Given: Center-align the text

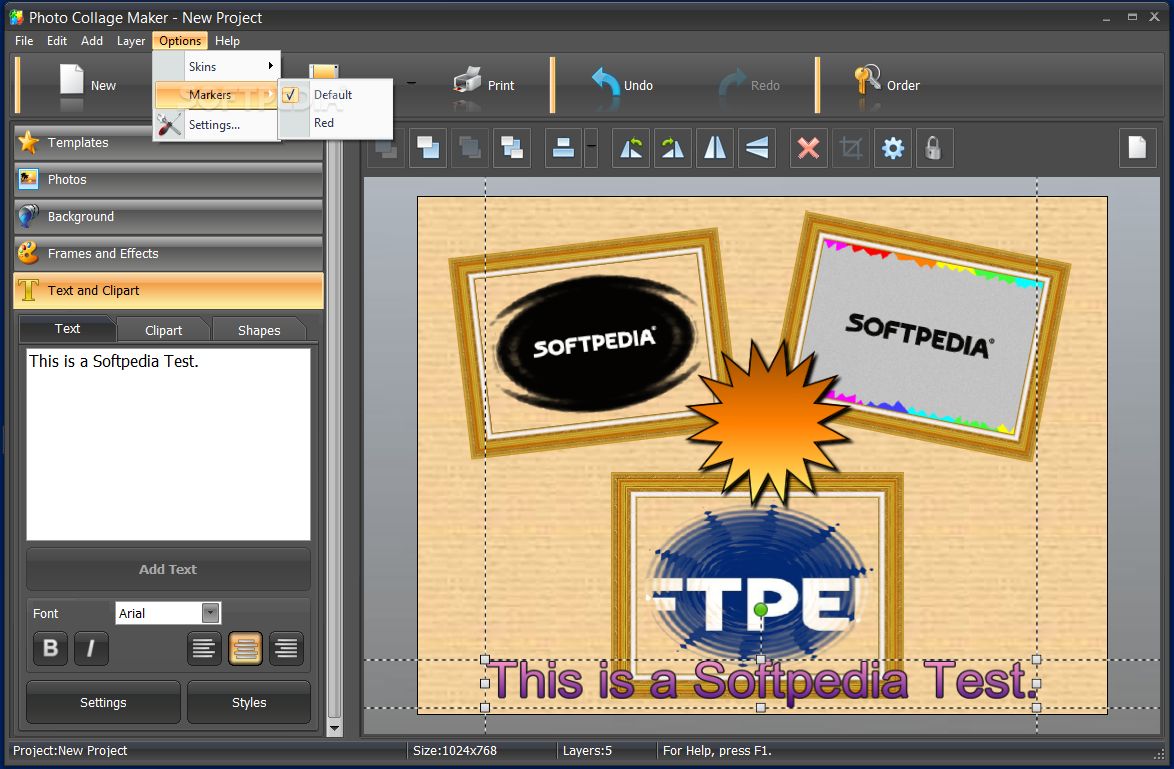Looking at the screenshot, I should 245,648.
